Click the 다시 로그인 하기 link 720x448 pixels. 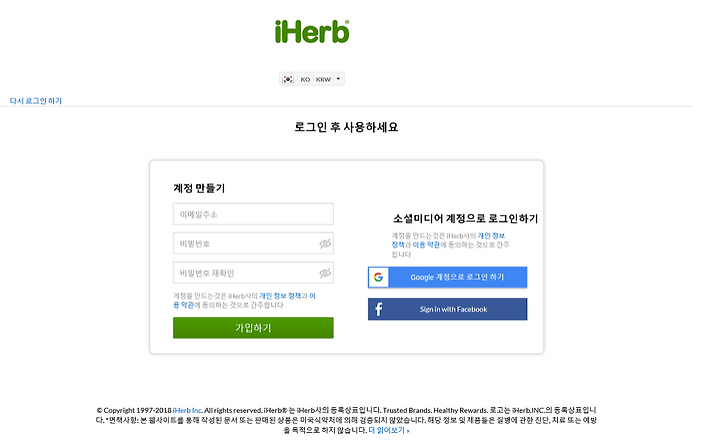tap(36, 101)
